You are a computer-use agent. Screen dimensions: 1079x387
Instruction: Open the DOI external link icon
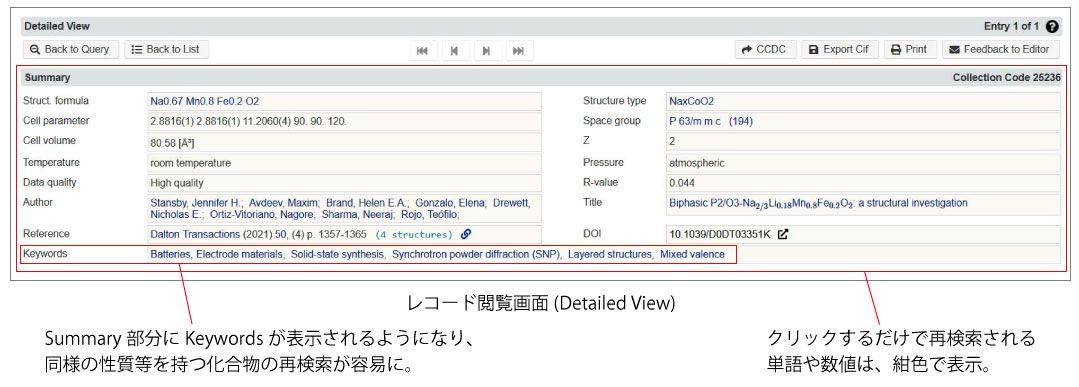[x=783, y=234]
